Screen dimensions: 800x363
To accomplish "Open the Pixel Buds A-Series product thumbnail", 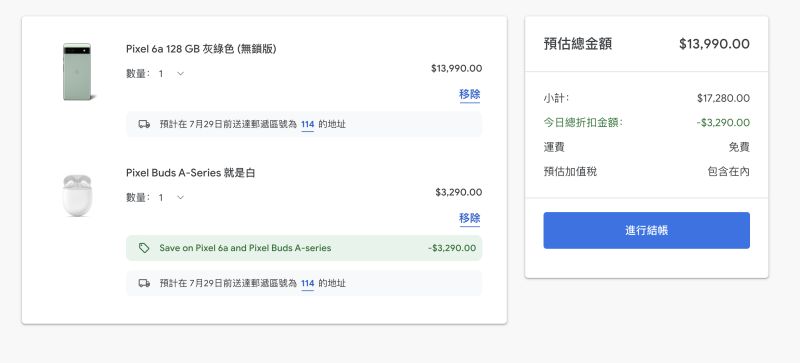I will click(77, 196).
